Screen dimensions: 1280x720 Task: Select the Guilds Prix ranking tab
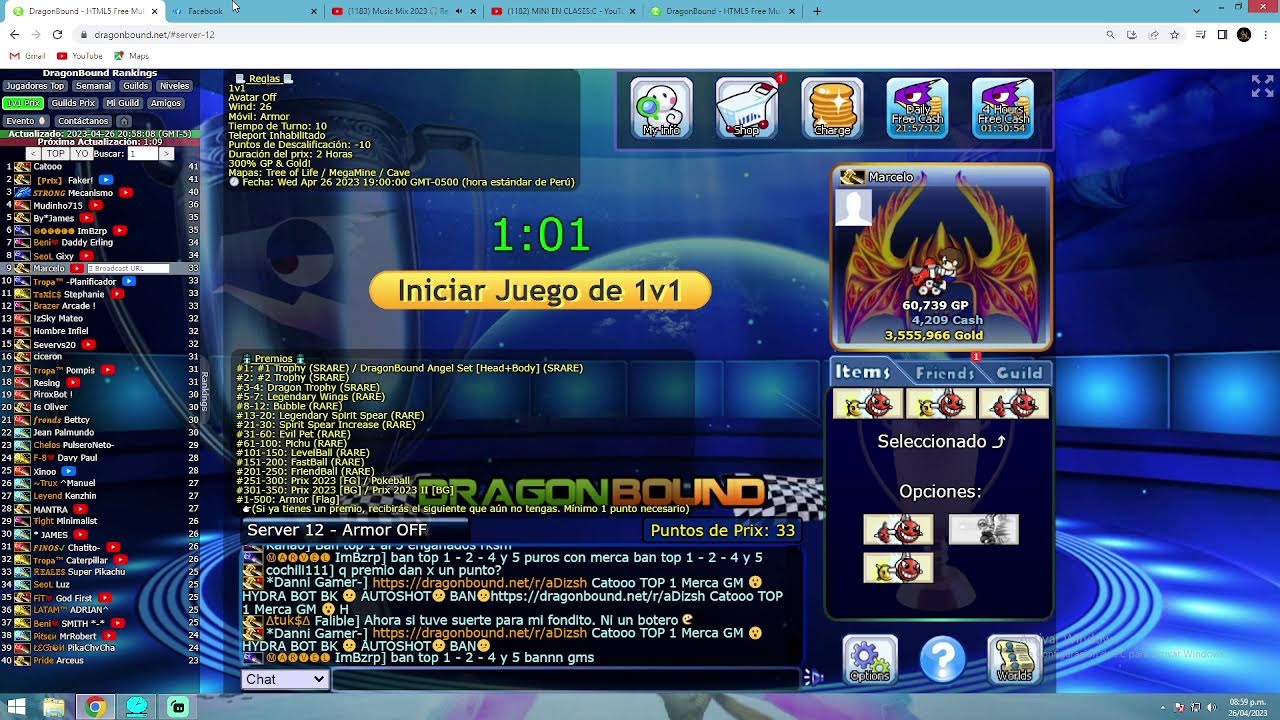pos(73,103)
